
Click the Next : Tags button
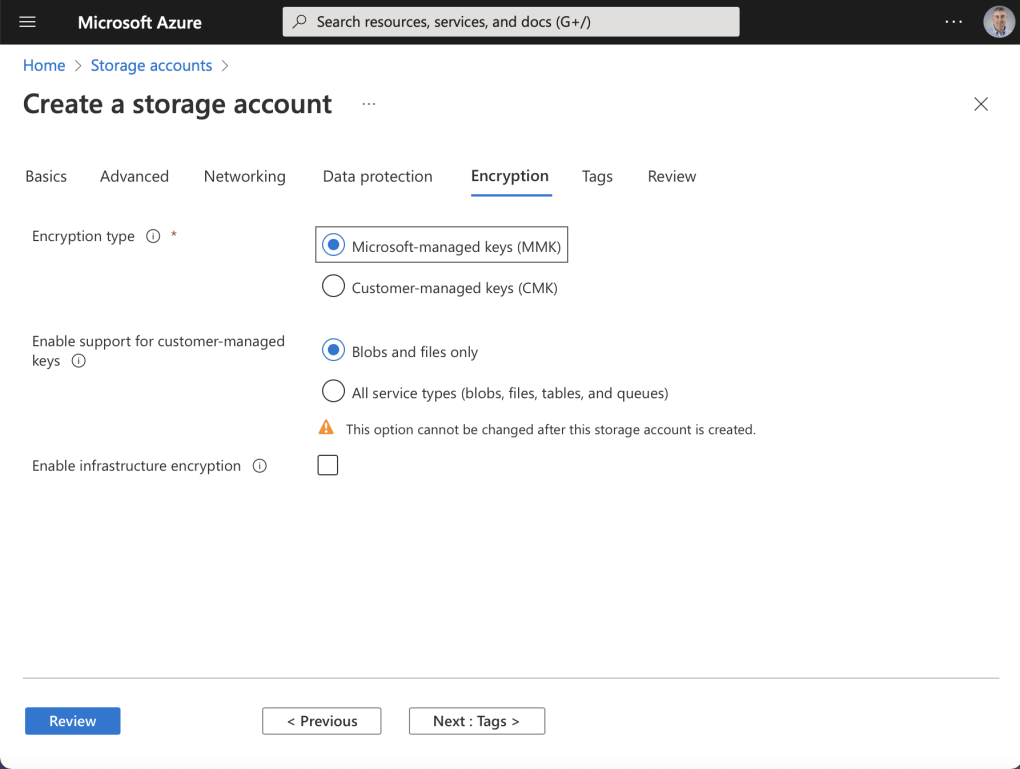(x=476, y=721)
